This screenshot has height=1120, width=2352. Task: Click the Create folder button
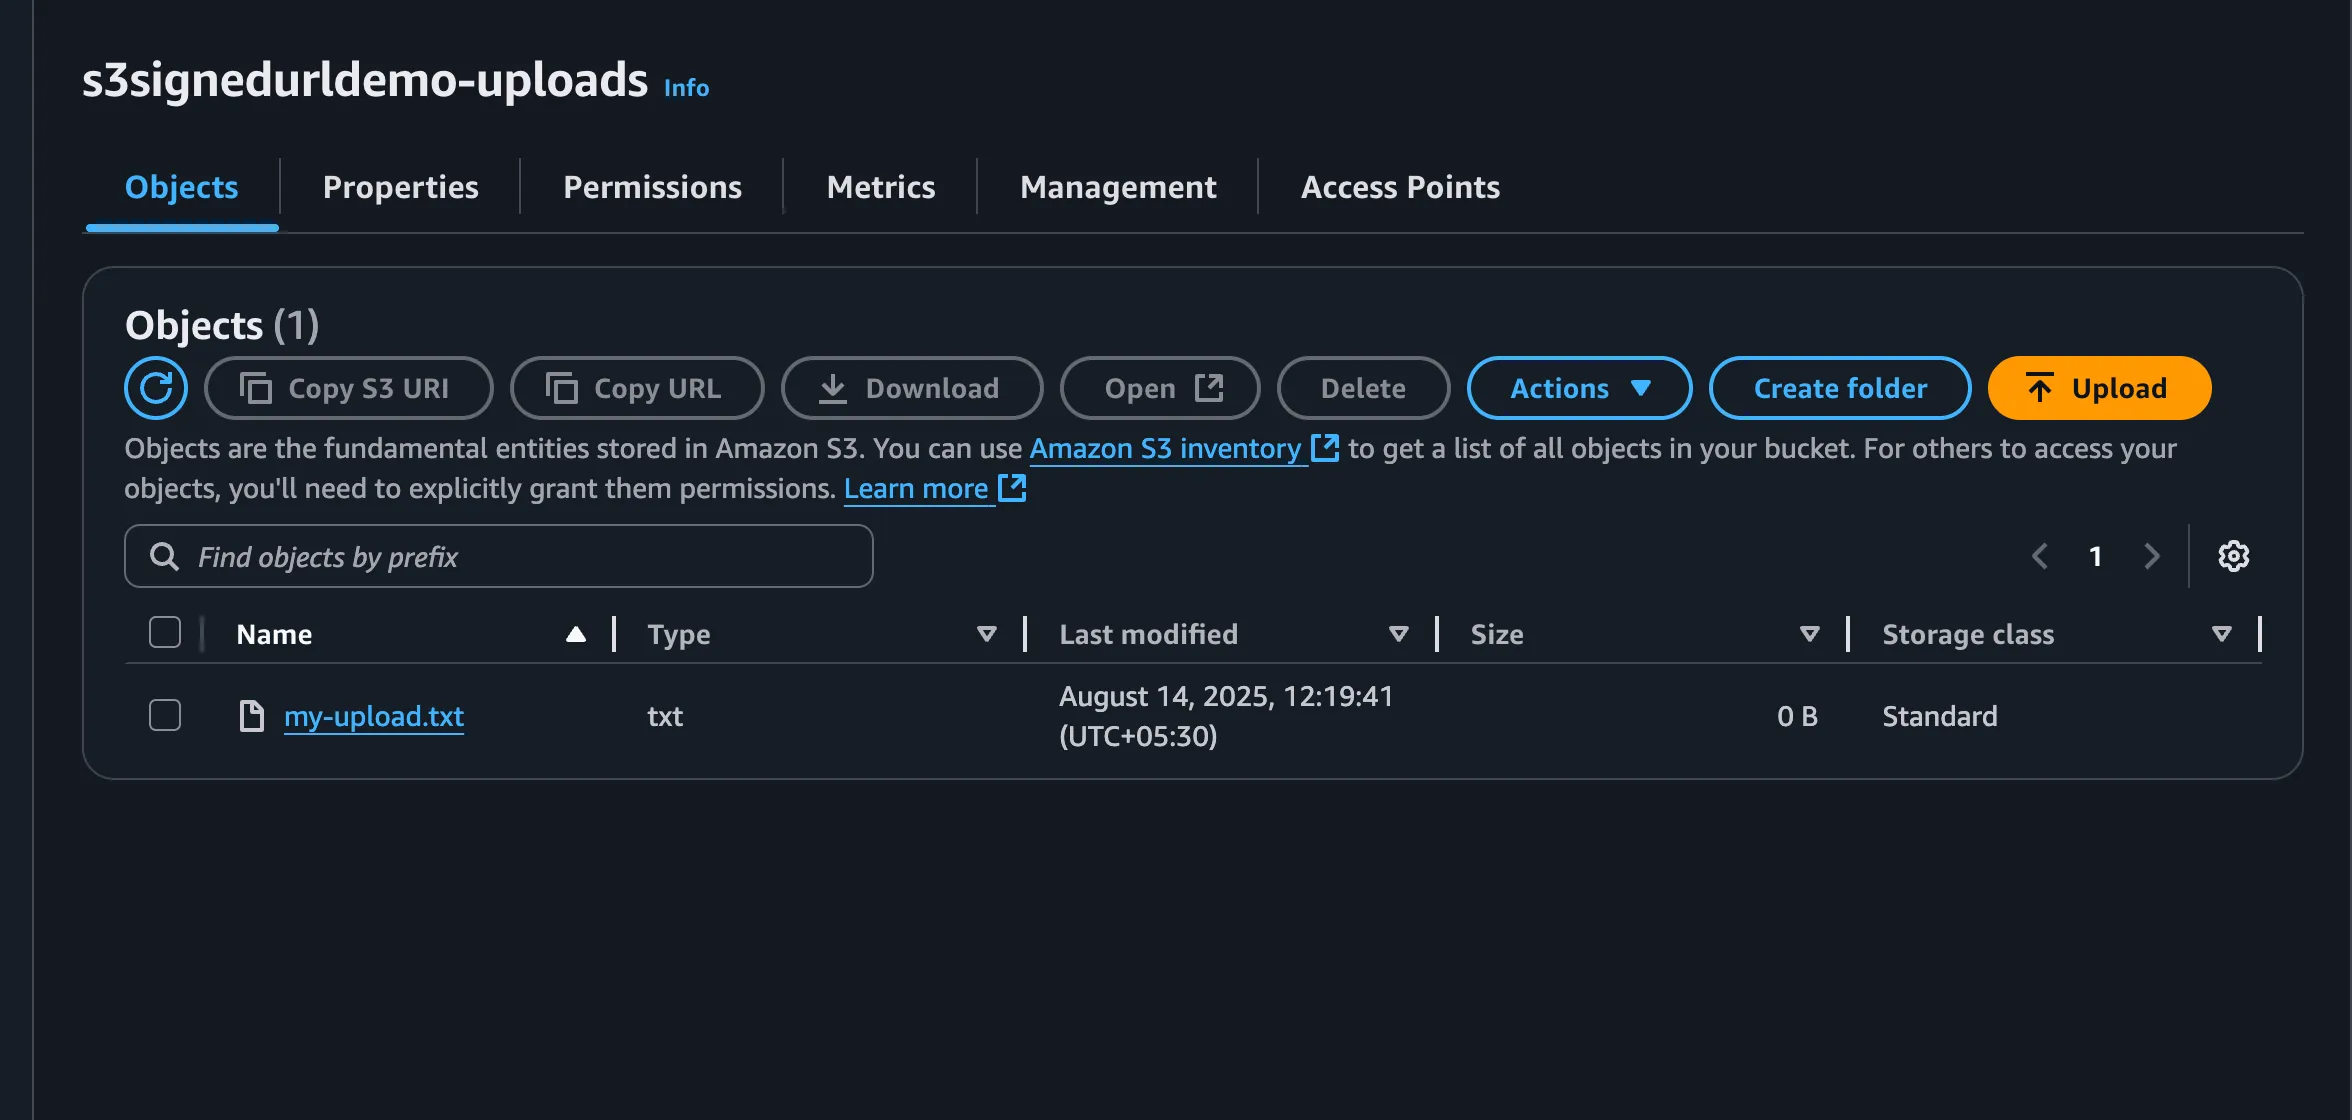[x=1840, y=388]
